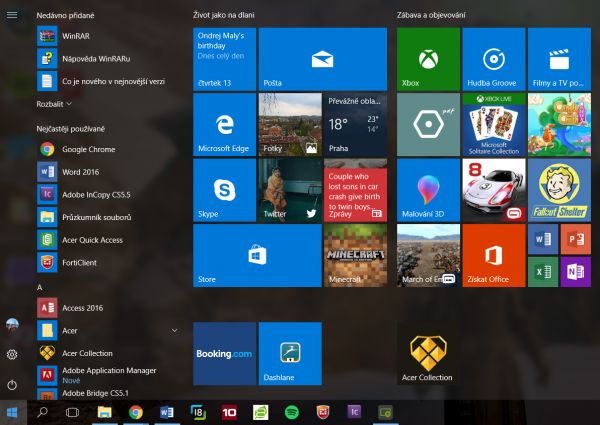Open File Explorer from the taskbar
600x425 pixels.
(x=104, y=412)
